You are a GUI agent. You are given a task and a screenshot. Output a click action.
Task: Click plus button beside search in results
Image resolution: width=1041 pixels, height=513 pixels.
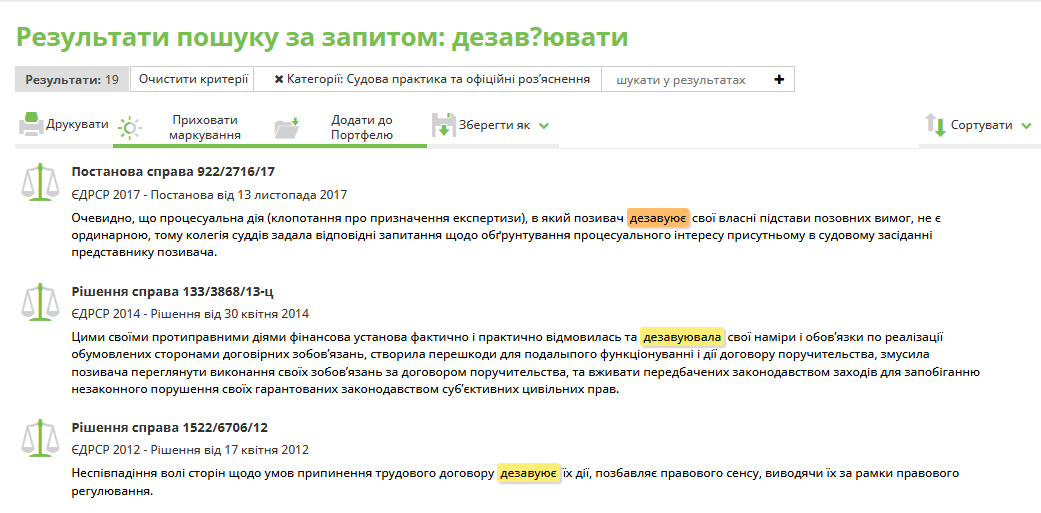click(x=779, y=79)
